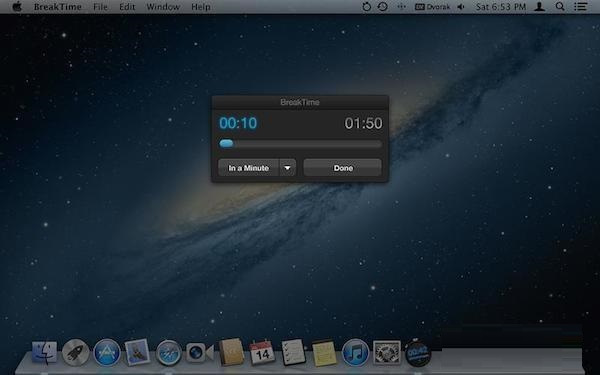Open the App Store dock icon

107,352
